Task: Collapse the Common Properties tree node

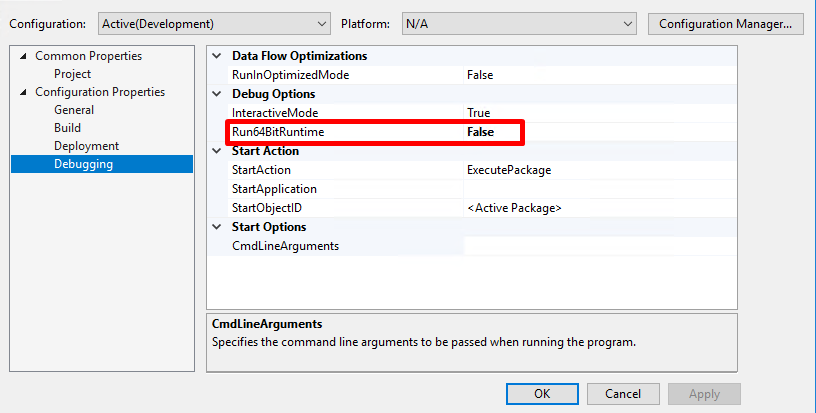Action: 22,56
